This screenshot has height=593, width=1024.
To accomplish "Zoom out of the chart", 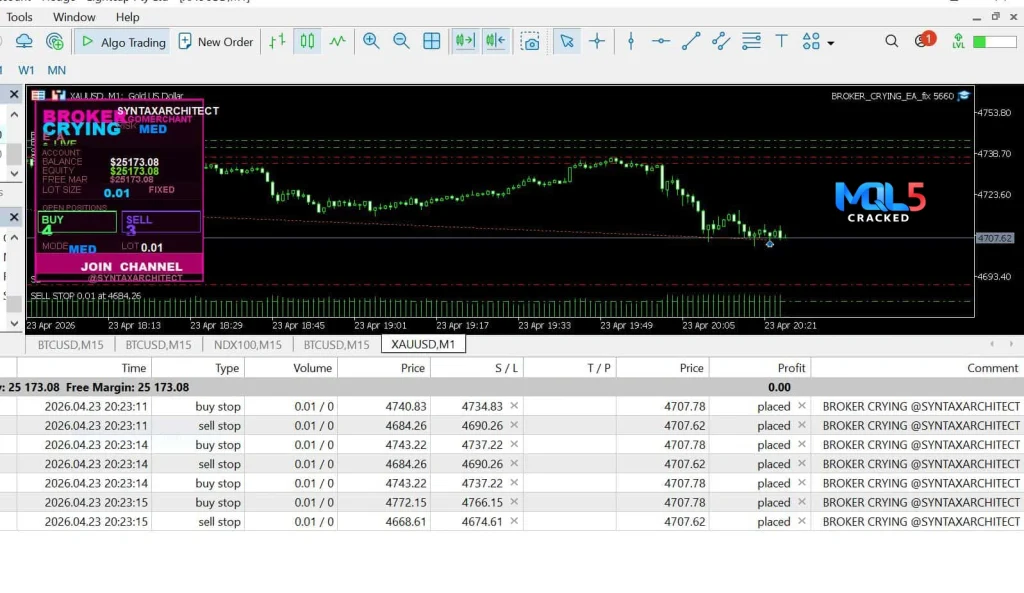I will pyautogui.click(x=401, y=42).
